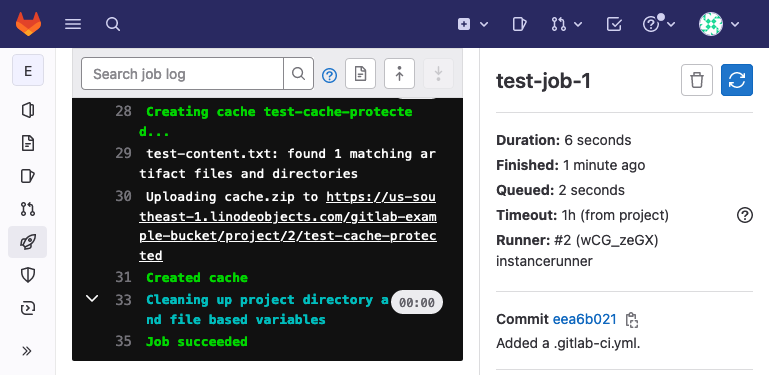Open the hamburger main menu
The width and height of the screenshot is (769, 375).
coord(73,24)
